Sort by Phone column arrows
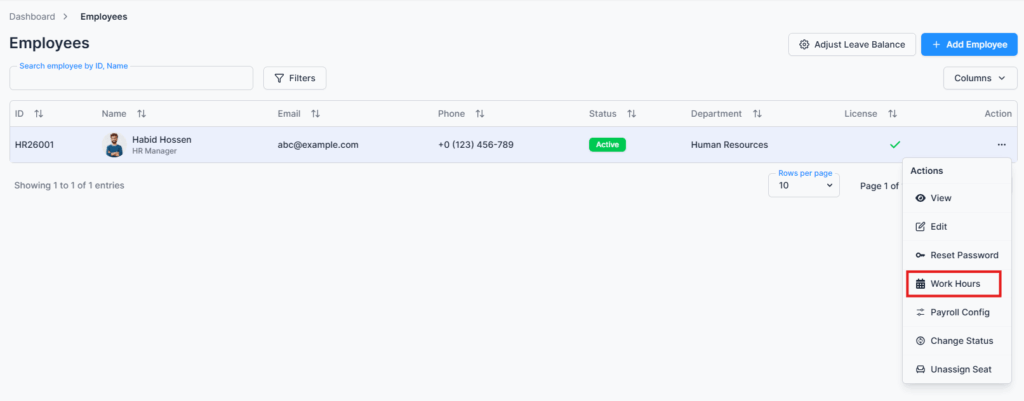Viewport: 1024px width, 401px height. [480, 114]
